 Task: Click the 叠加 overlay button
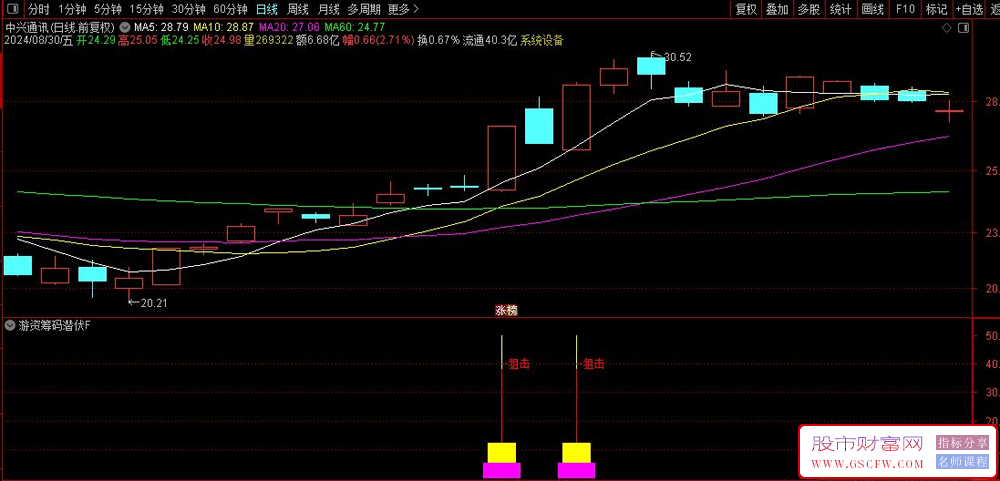tap(777, 9)
